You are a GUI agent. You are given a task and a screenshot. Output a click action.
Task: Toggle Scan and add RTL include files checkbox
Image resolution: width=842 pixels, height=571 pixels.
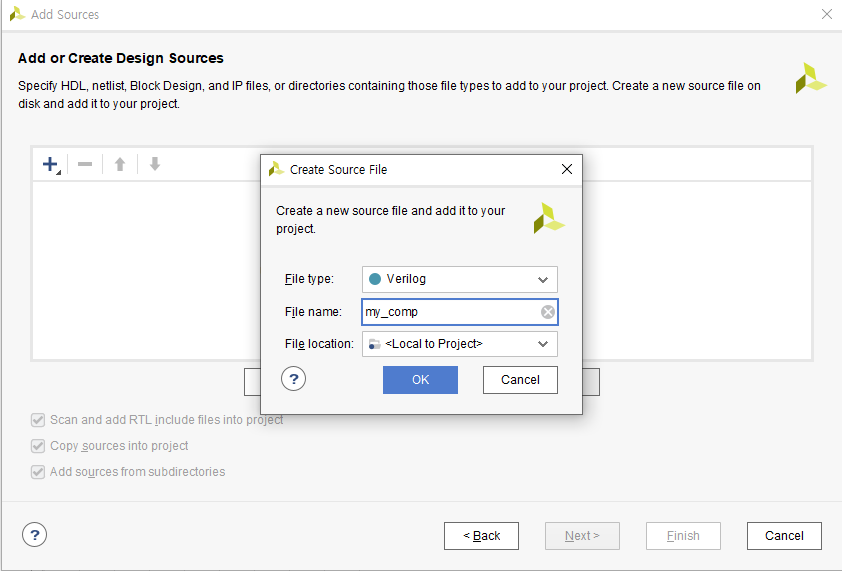[x=38, y=420]
